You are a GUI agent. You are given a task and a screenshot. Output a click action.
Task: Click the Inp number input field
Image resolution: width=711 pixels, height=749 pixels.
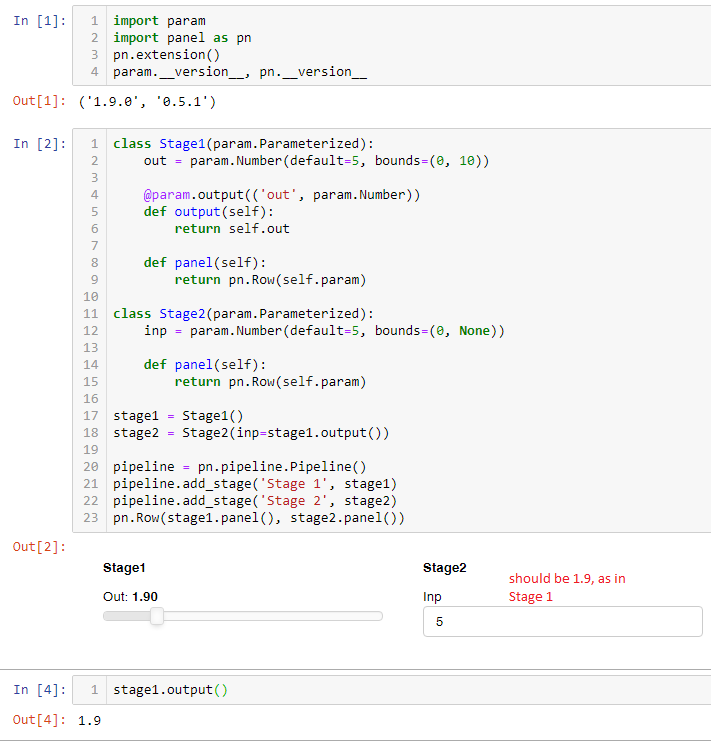pos(562,621)
